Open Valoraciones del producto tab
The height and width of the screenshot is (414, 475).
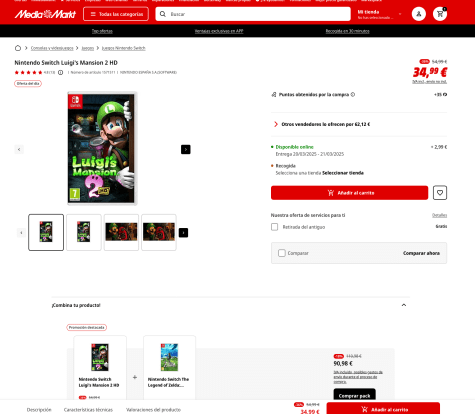pos(153,410)
